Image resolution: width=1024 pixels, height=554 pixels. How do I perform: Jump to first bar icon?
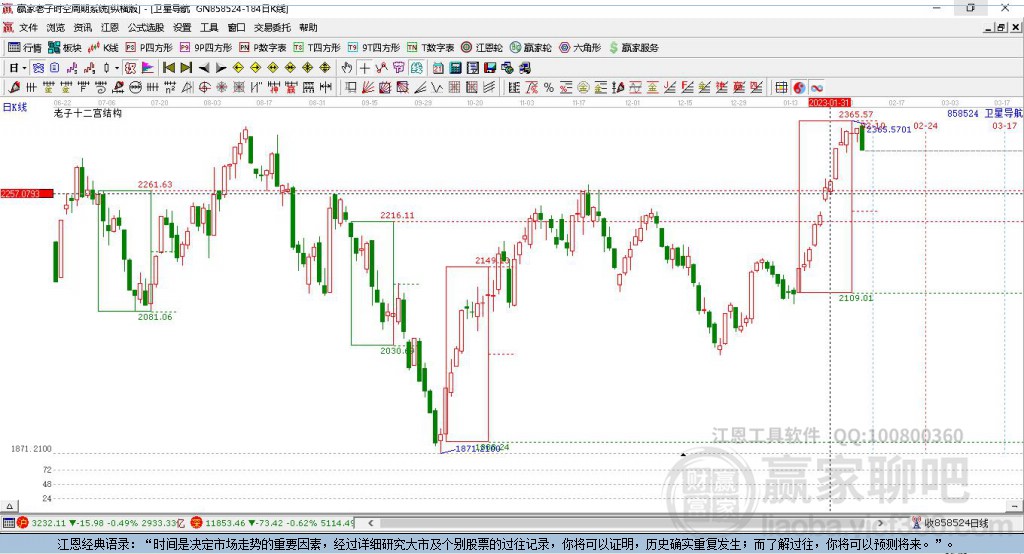click(x=168, y=68)
